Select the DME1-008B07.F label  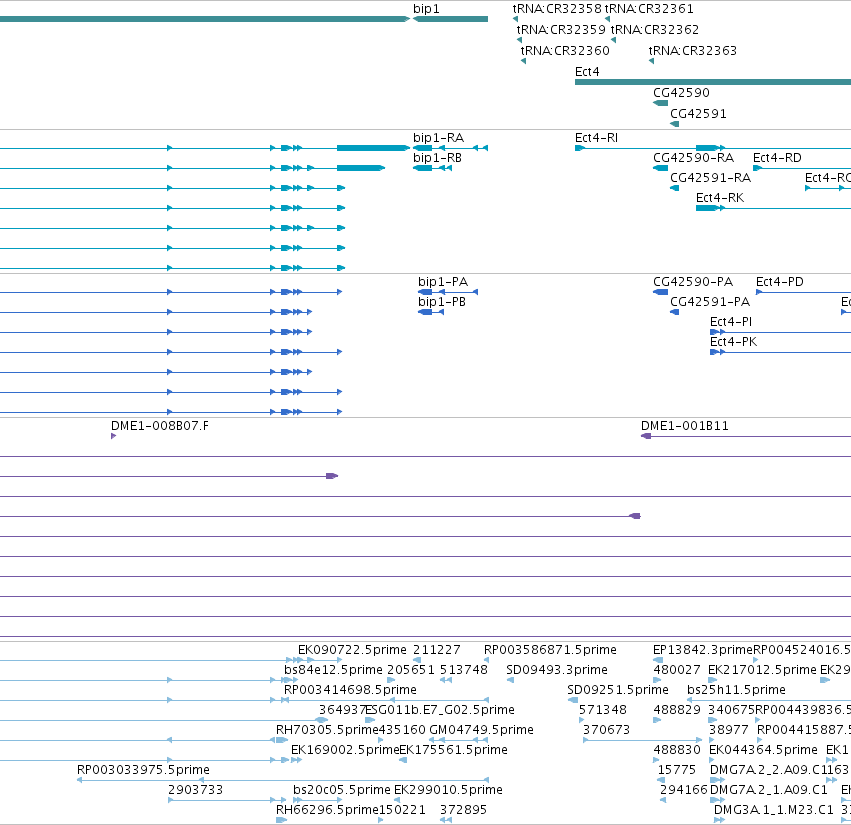coord(160,426)
